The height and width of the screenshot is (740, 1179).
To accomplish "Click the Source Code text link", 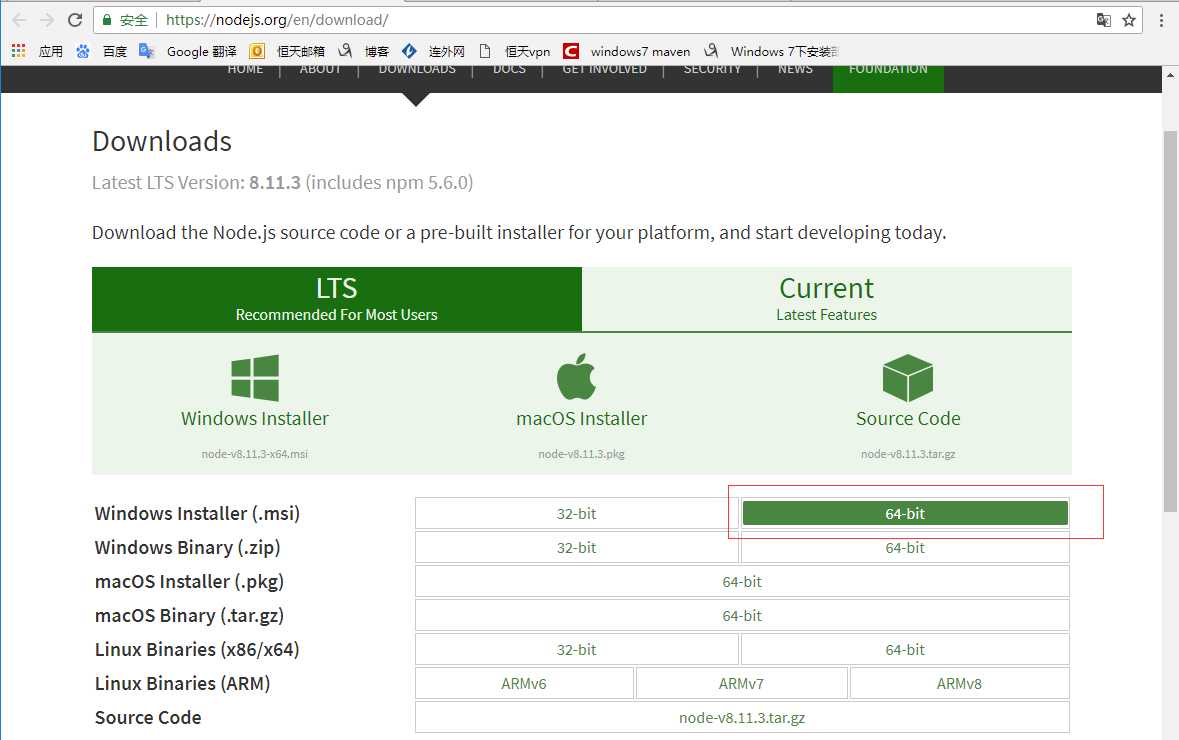I will [908, 419].
